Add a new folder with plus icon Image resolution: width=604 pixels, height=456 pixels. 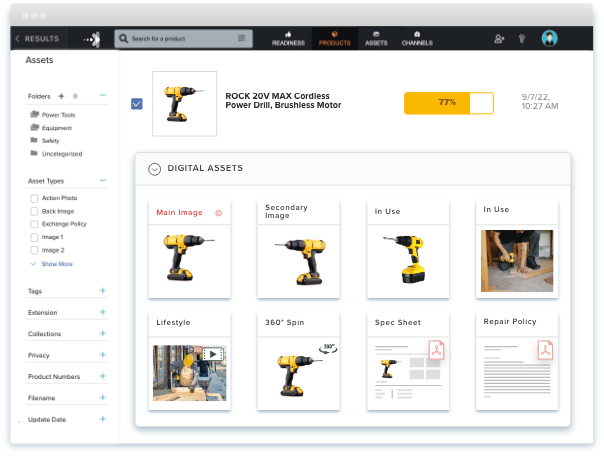(x=61, y=96)
